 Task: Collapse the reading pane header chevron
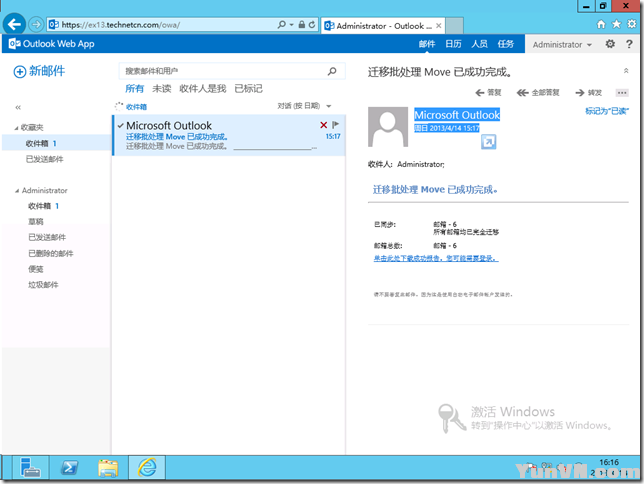pyautogui.click(x=626, y=71)
